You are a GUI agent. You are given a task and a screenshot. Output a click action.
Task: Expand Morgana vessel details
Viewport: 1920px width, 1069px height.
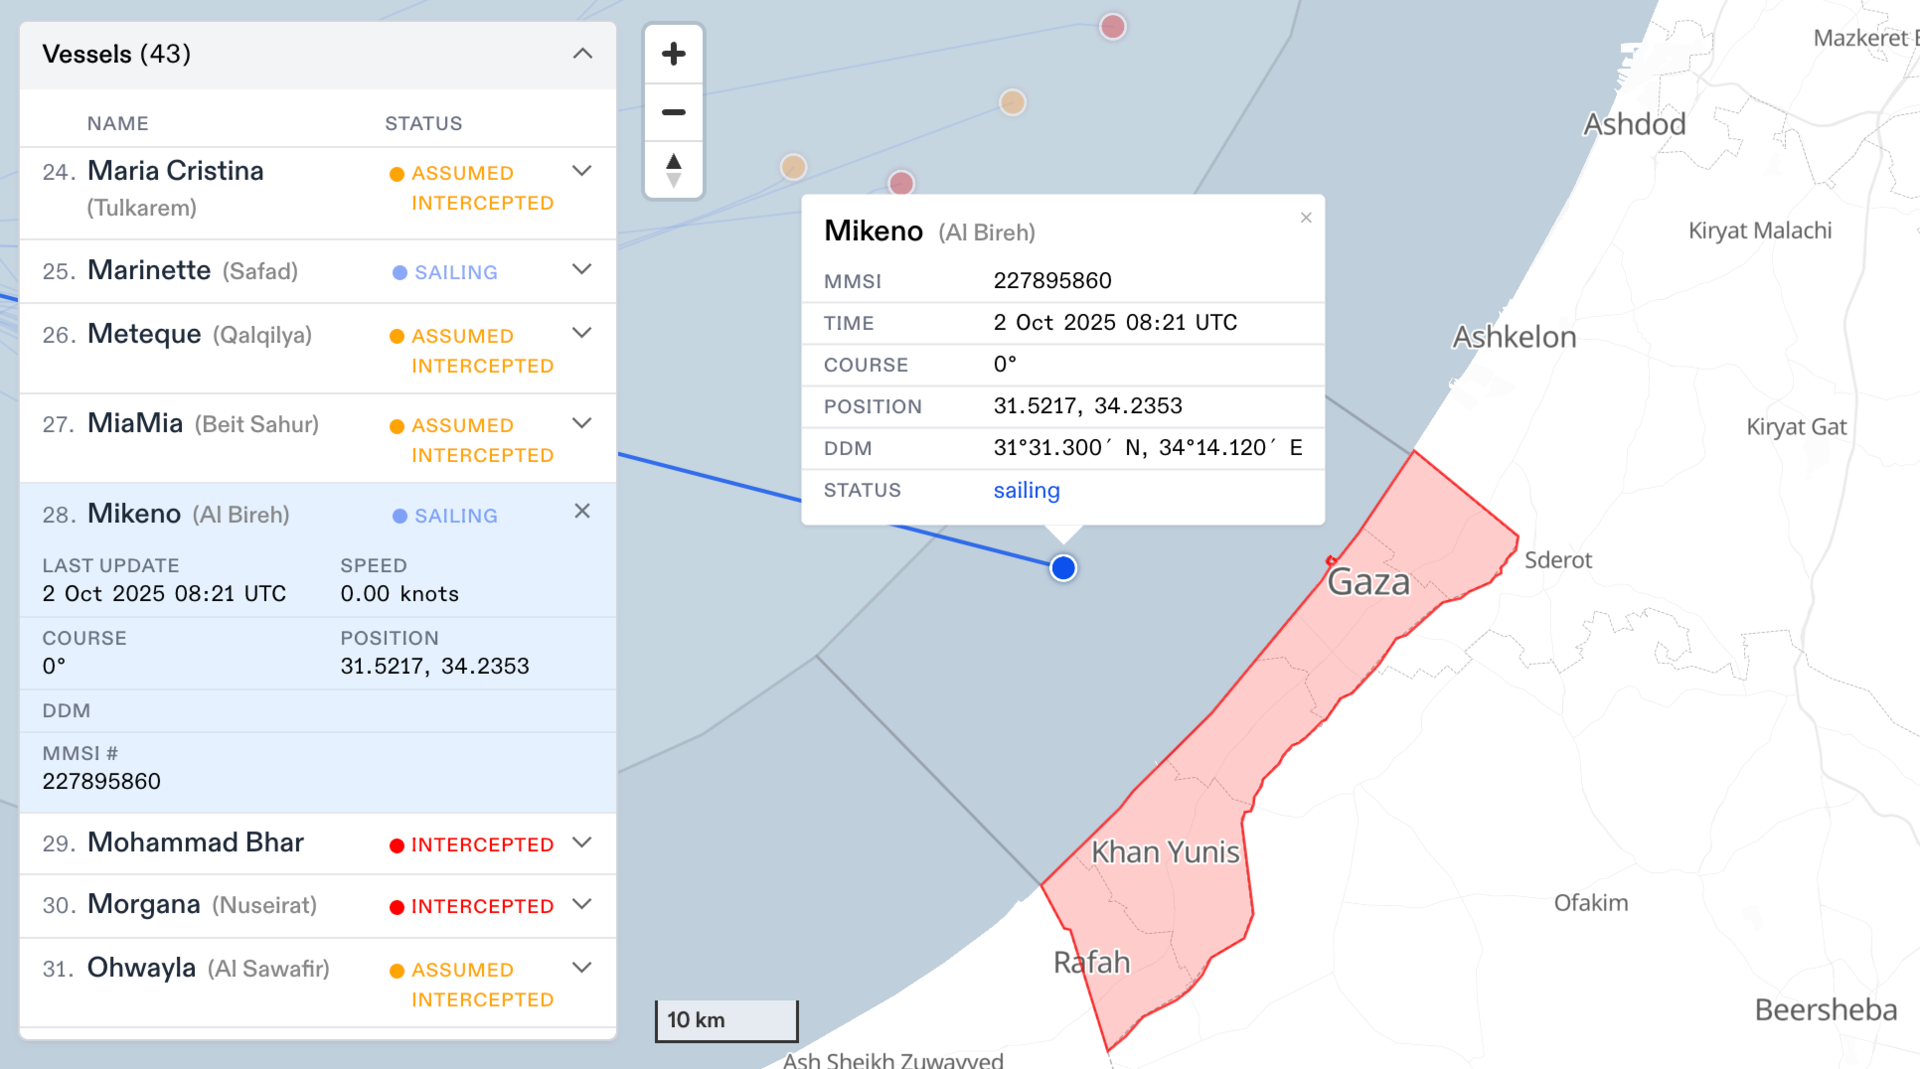pos(582,904)
